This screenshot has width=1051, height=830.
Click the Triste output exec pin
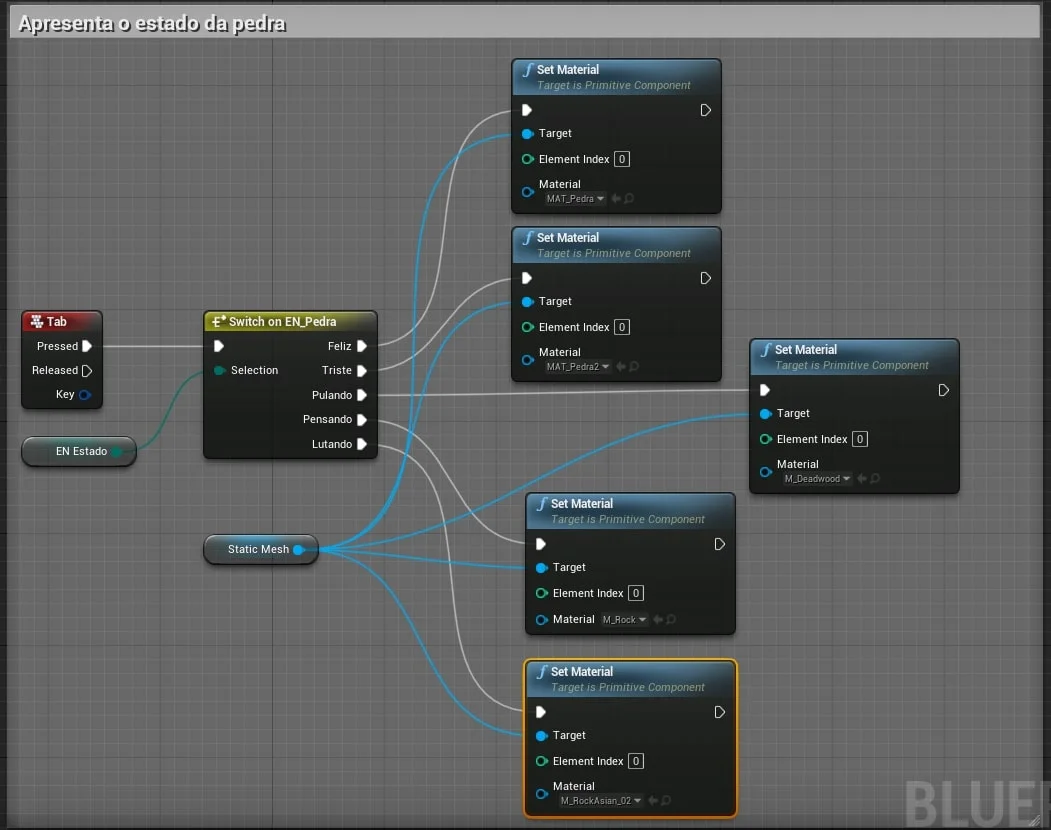362,371
